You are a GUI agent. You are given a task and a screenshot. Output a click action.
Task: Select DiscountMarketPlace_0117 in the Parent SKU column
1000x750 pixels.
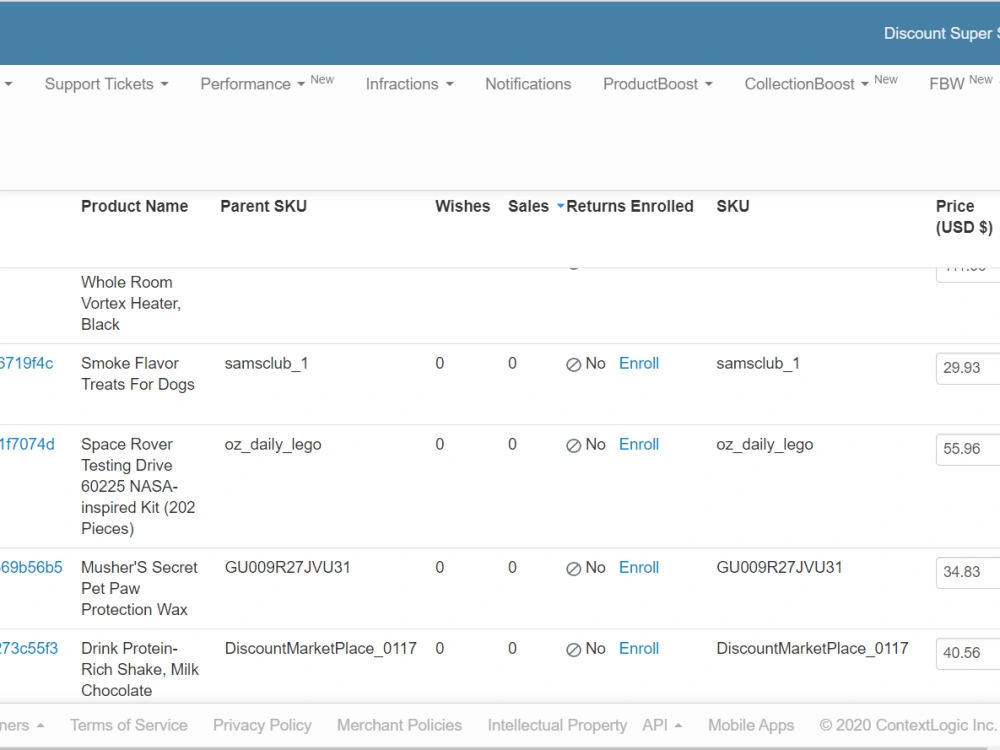point(321,649)
